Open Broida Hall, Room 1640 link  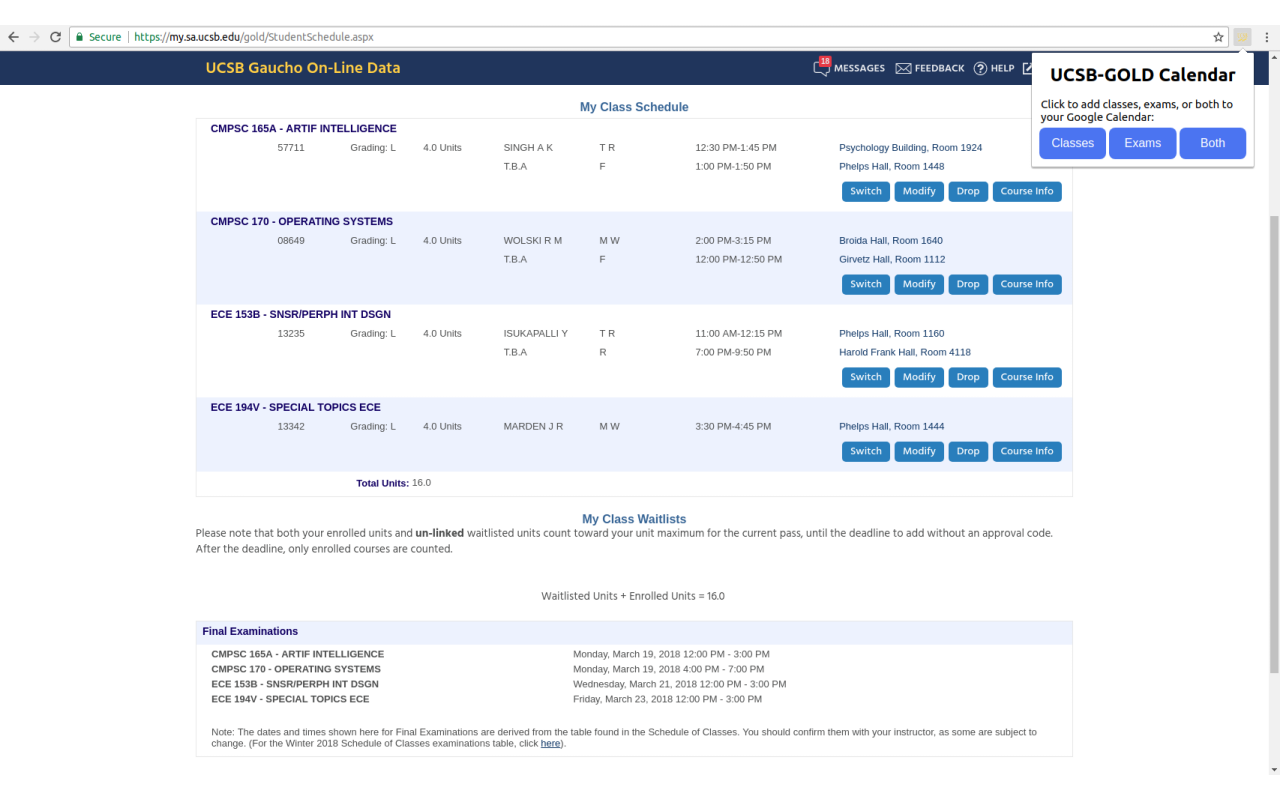tap(890, 241)
